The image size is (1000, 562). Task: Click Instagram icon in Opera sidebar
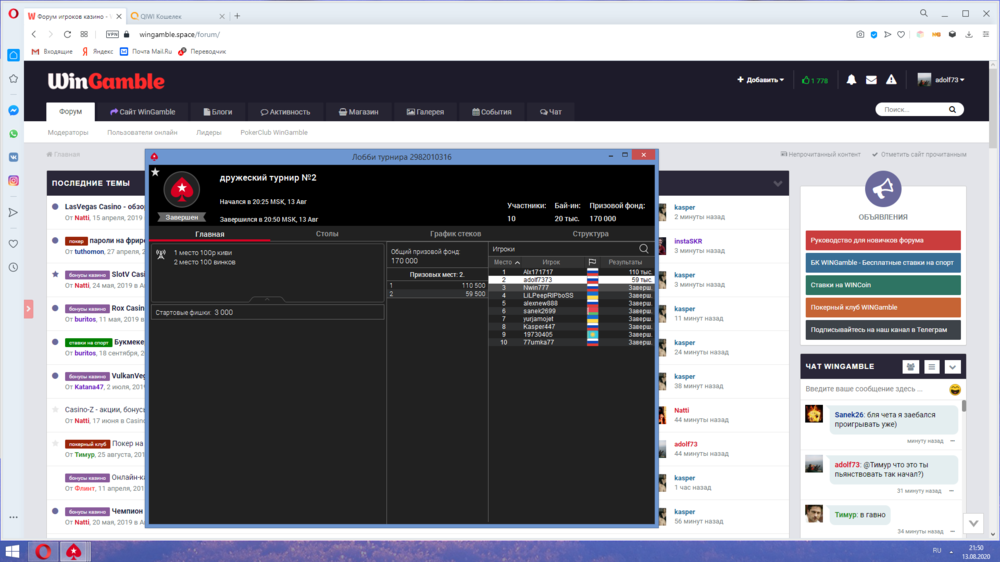pos(13,180)
